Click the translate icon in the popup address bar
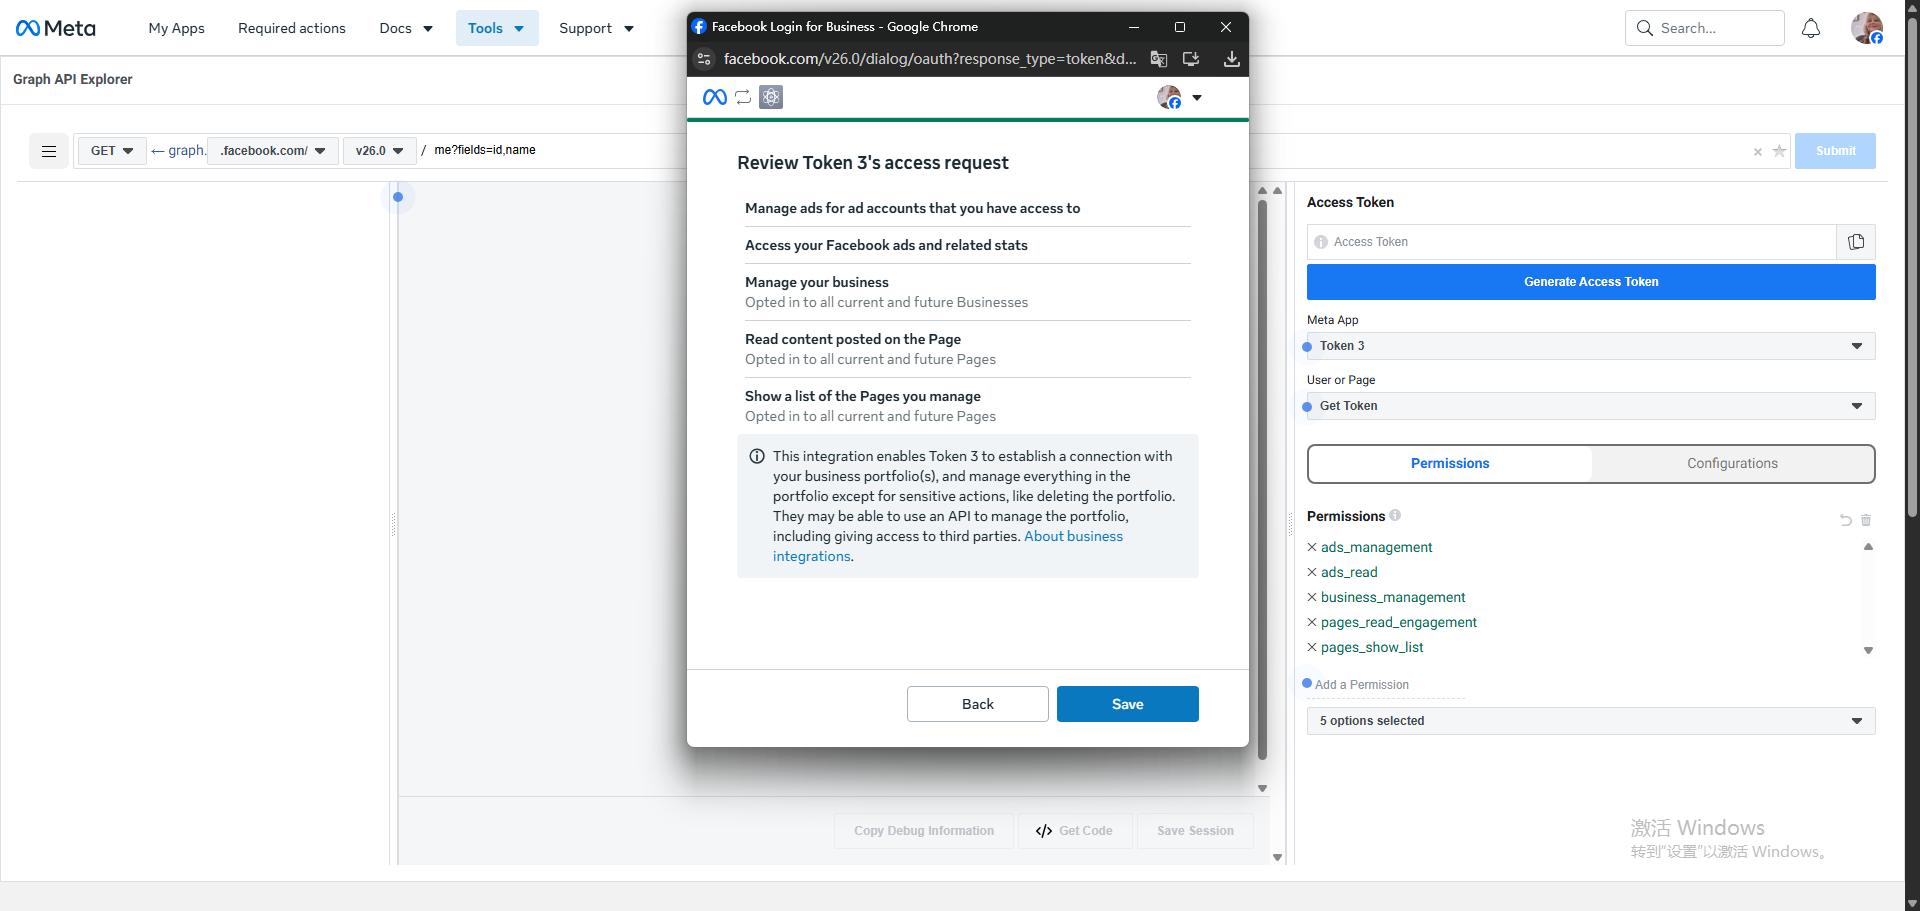1920x911 pixels. pos(1159,59)
